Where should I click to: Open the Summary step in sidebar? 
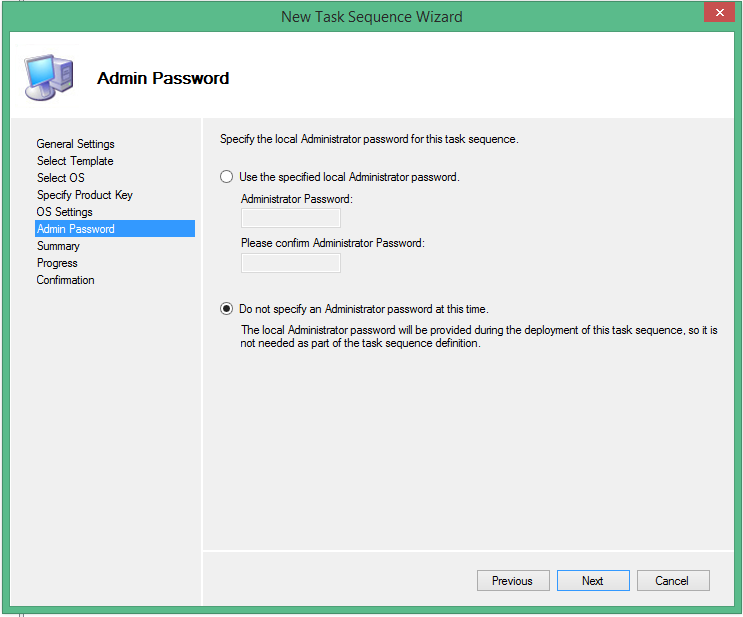58,246
